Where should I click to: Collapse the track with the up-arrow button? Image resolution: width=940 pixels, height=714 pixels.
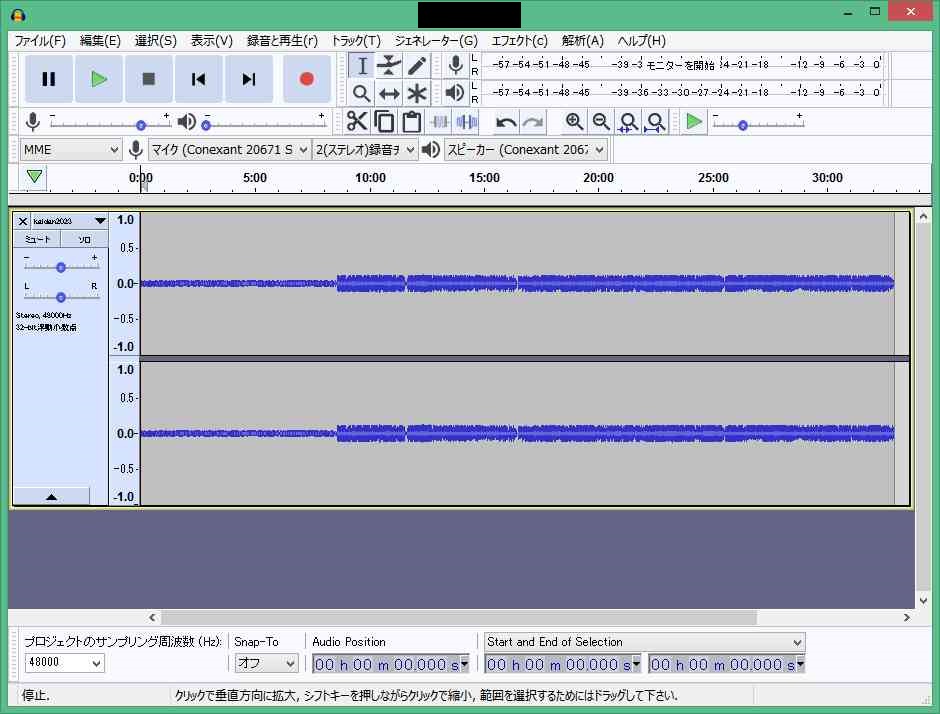tap(52, 496)
